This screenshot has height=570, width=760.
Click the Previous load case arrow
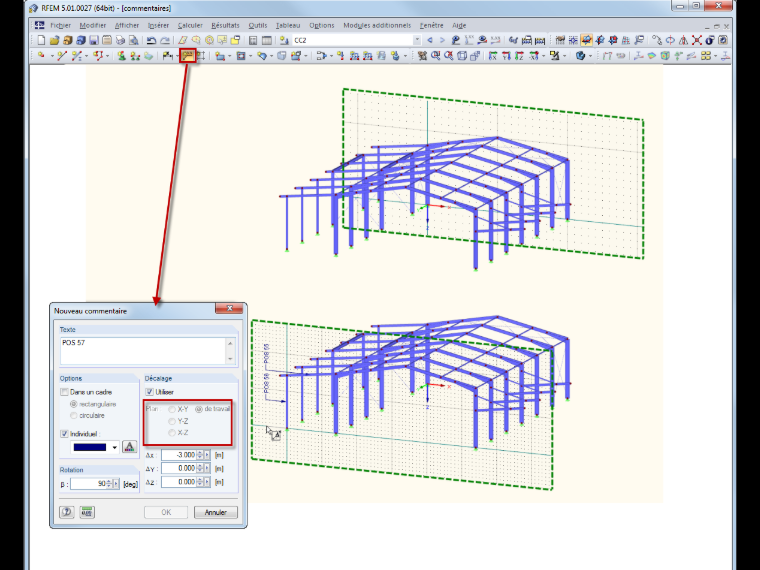tap(429, 40)
